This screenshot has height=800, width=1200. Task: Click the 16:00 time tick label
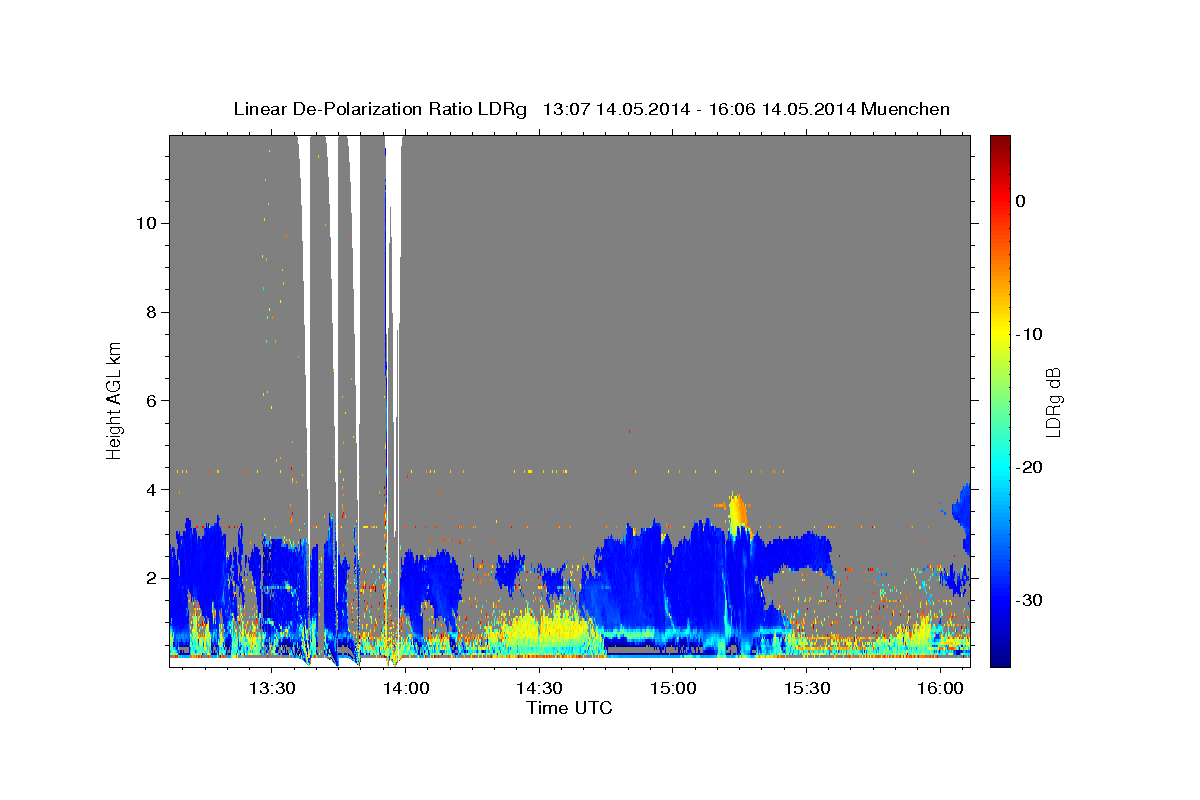pos(941,688)
